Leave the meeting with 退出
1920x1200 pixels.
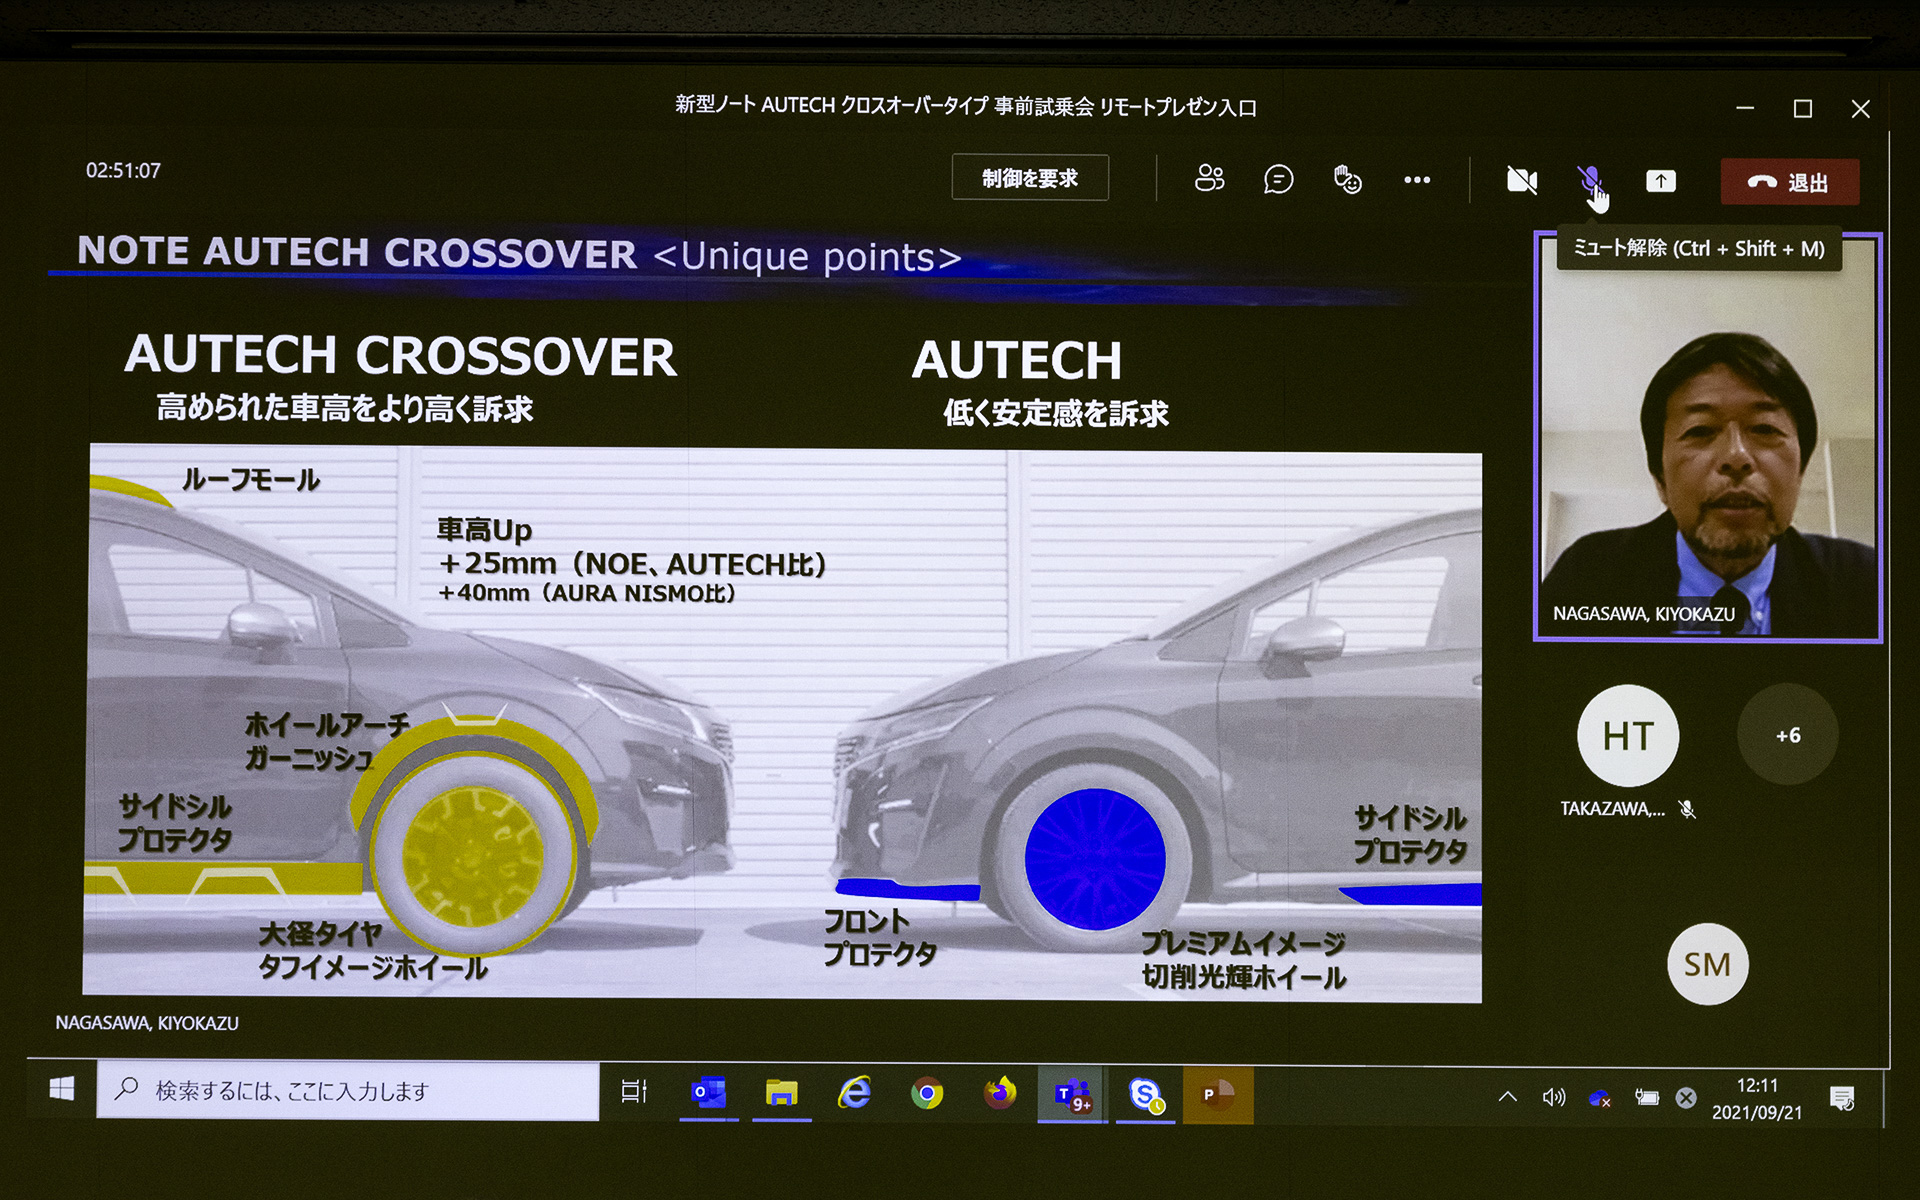1789,182
